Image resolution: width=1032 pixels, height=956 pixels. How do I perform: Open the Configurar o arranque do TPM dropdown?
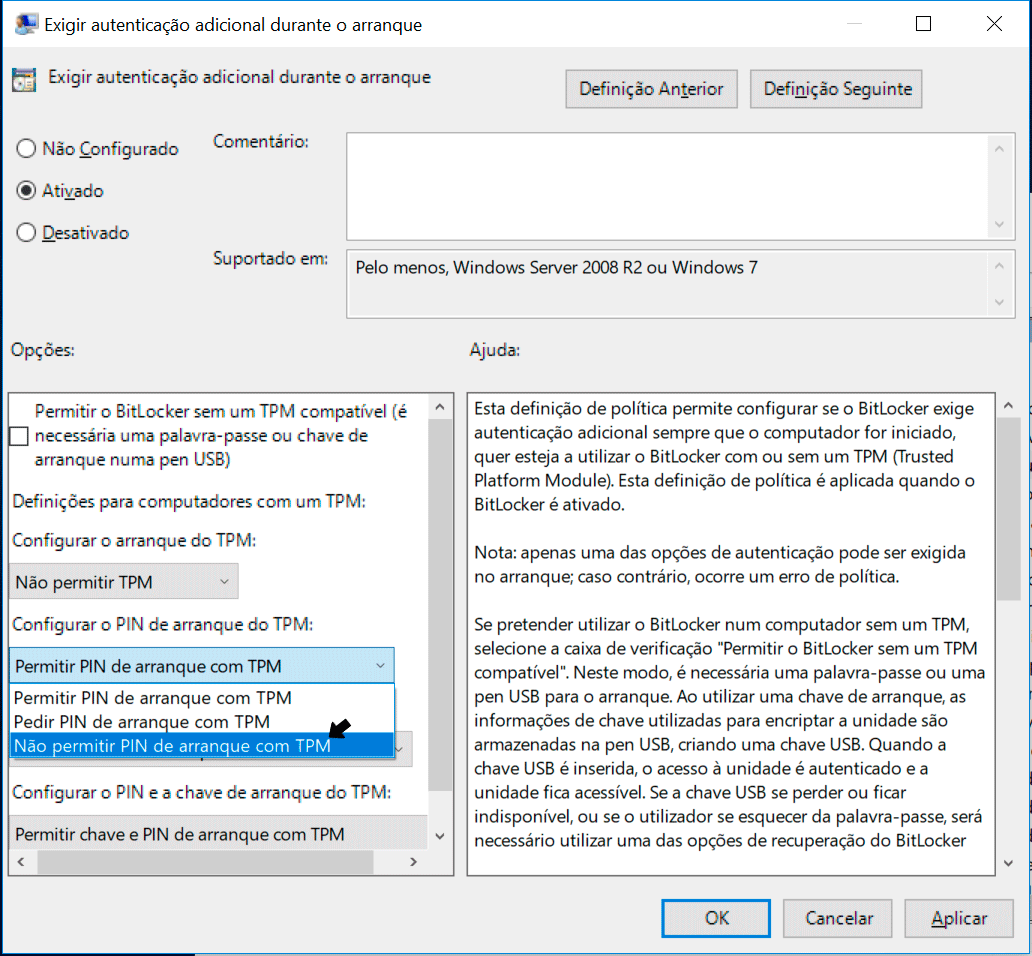tap(124, 582)
